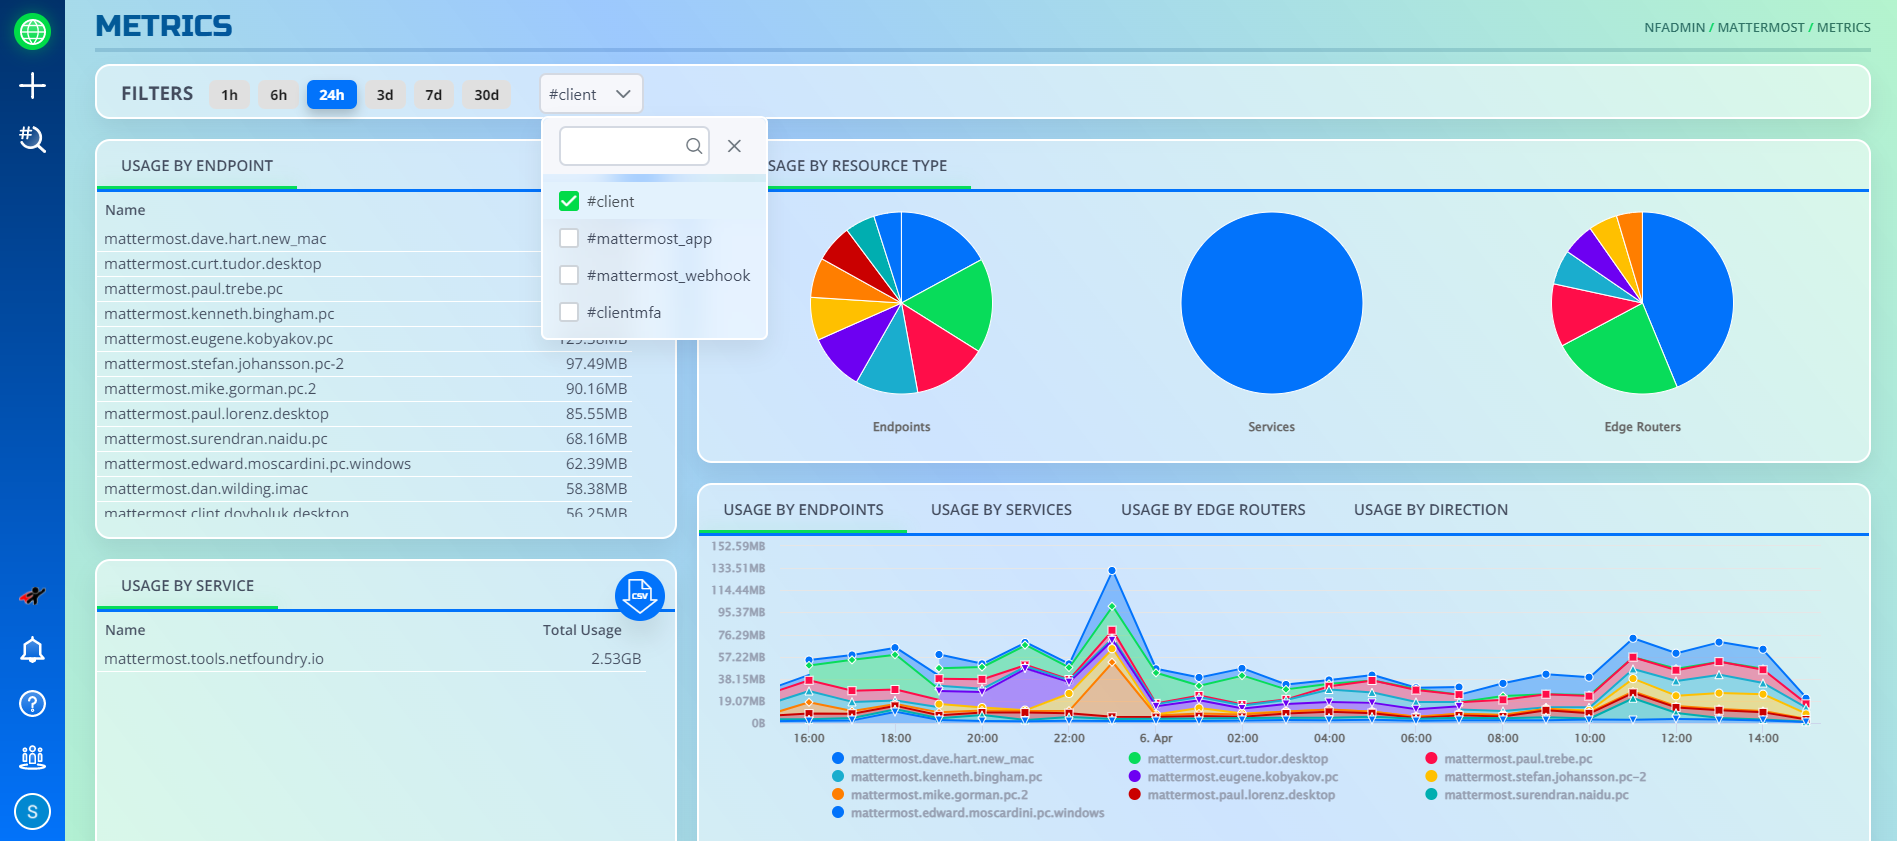Close the attribute filter popup with X
The image size is (1897, 841).
(734, 146)
